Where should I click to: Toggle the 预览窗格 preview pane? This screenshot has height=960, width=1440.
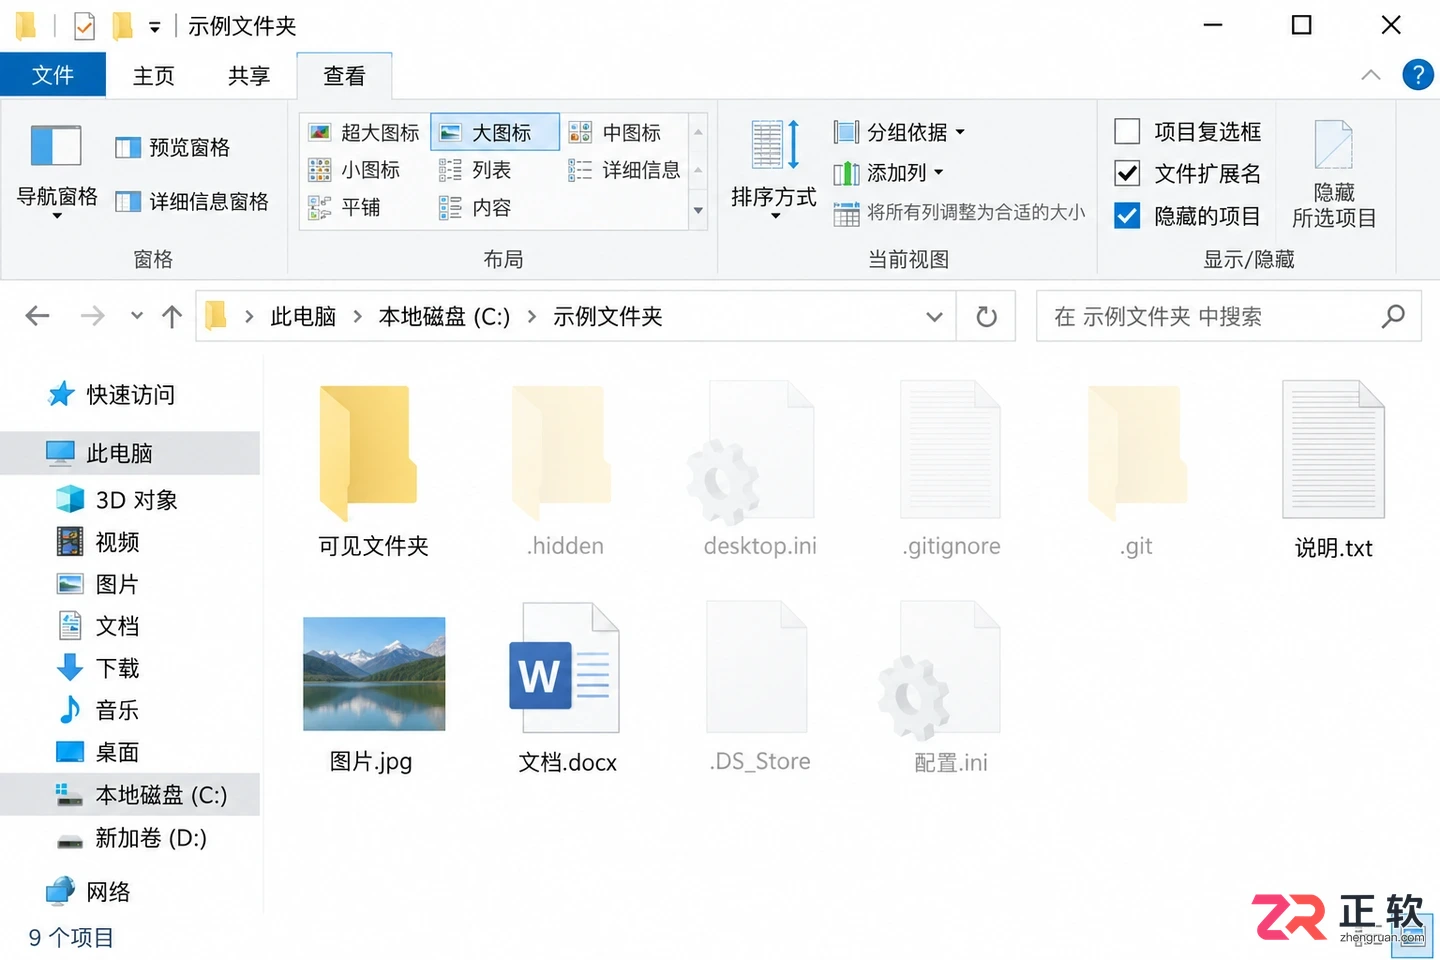[x=172, y=148]
